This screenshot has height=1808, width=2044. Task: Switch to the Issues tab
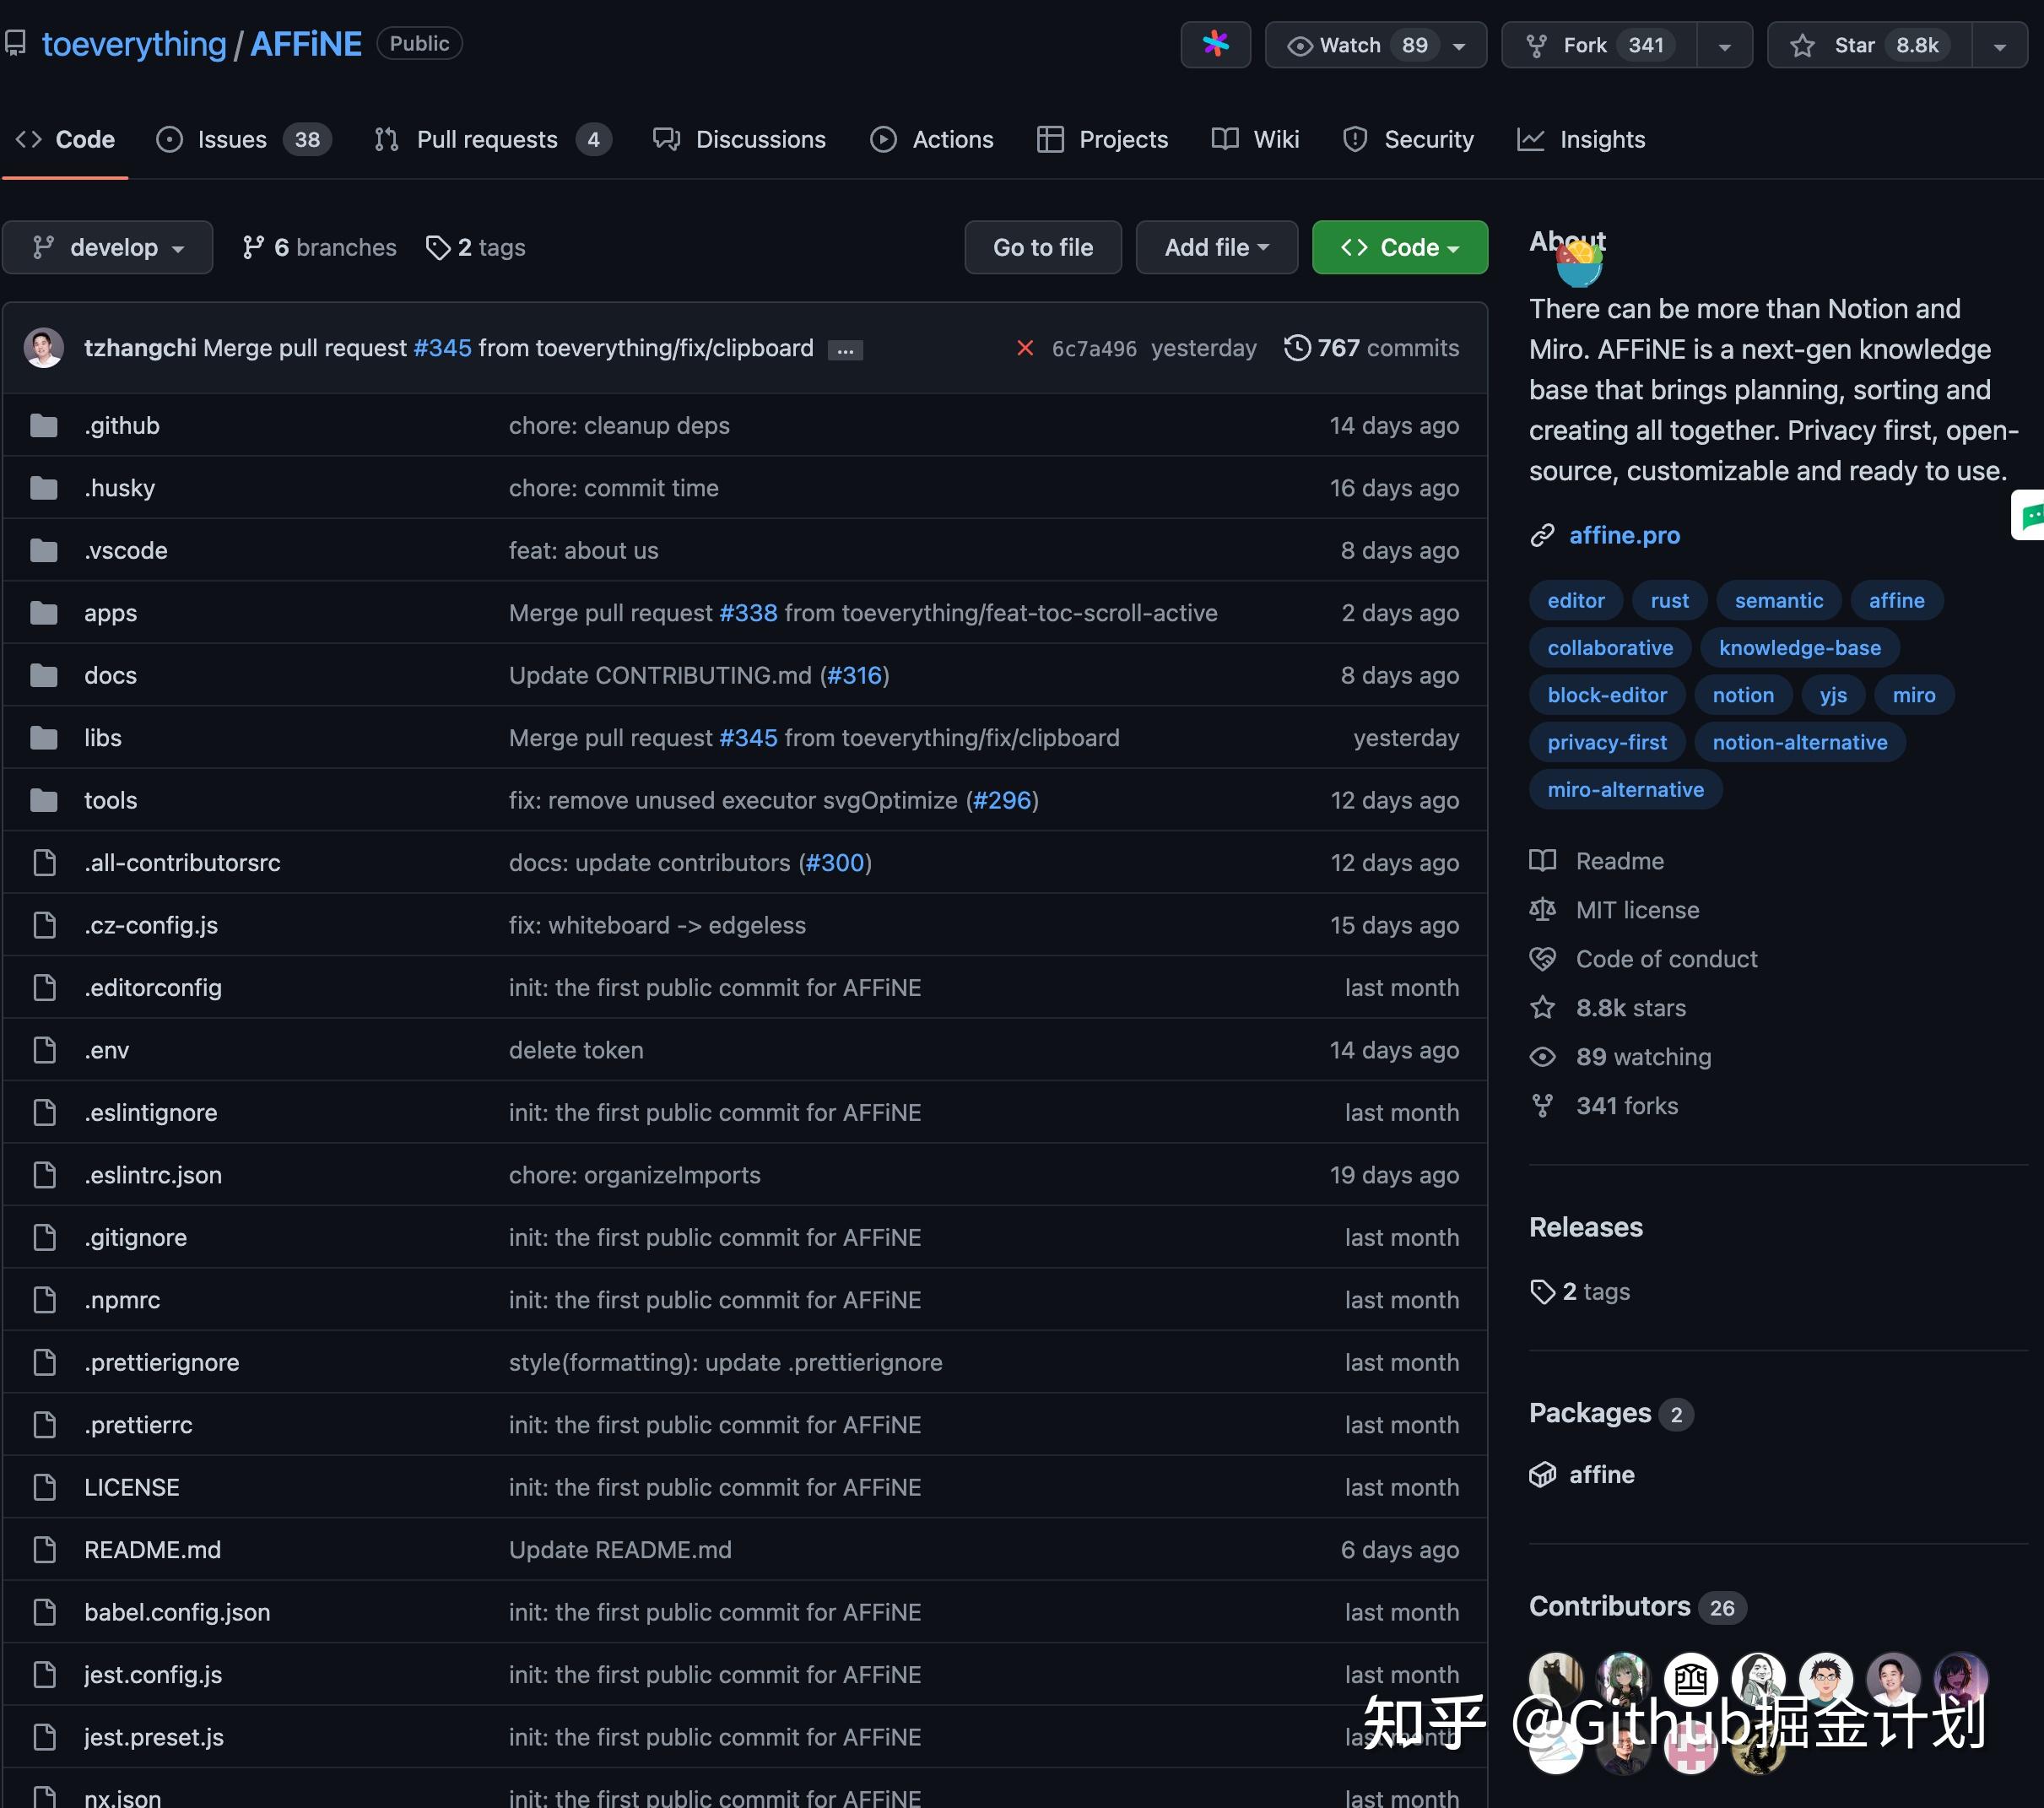pos(231,139)
